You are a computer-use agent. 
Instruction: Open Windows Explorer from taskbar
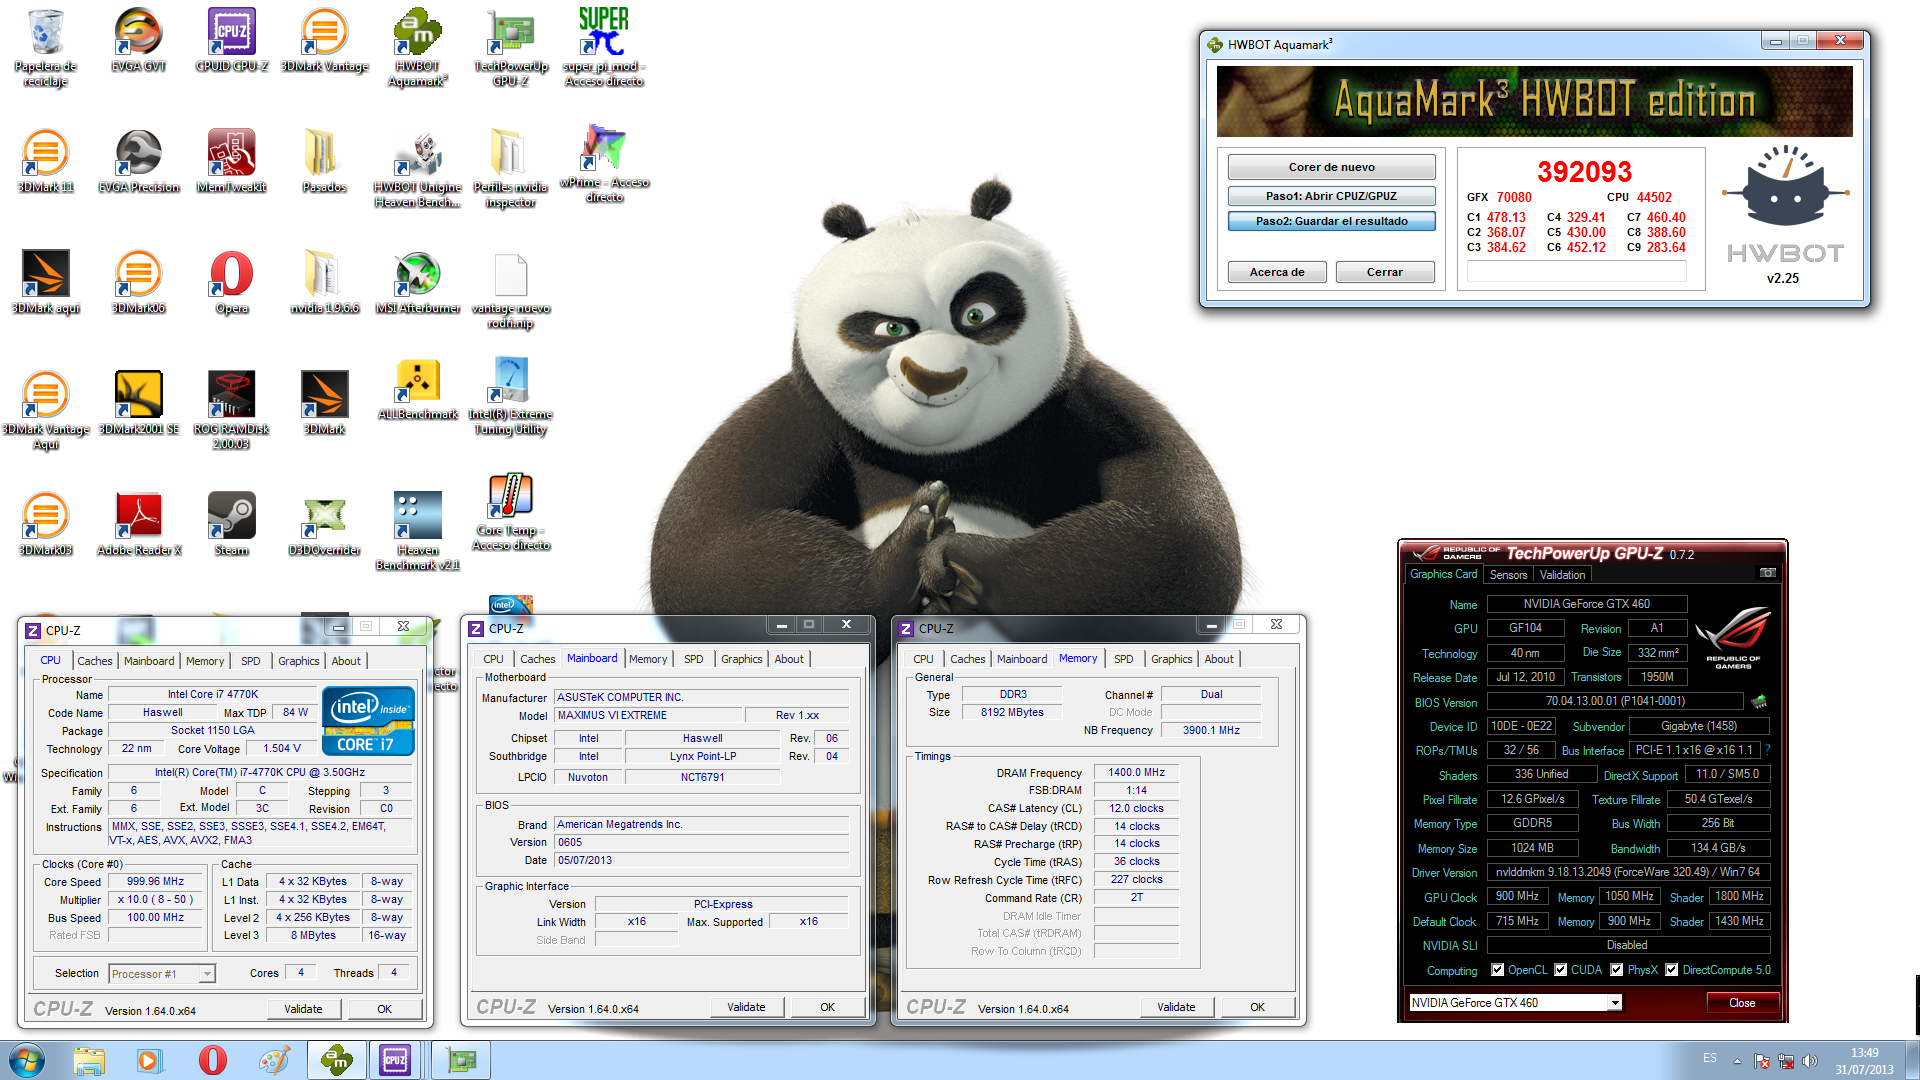[89, 1060]
